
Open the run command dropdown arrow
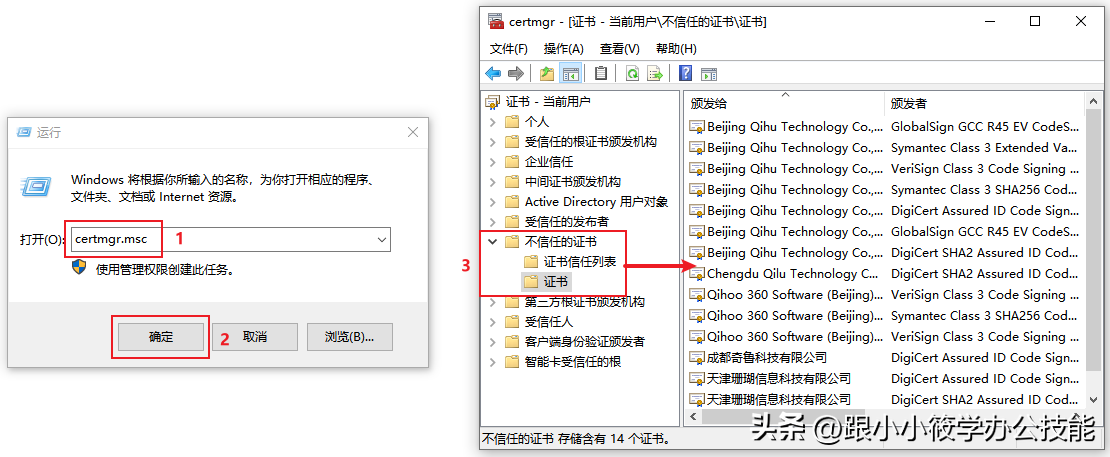pyautogui.click(x=382, y=240)
